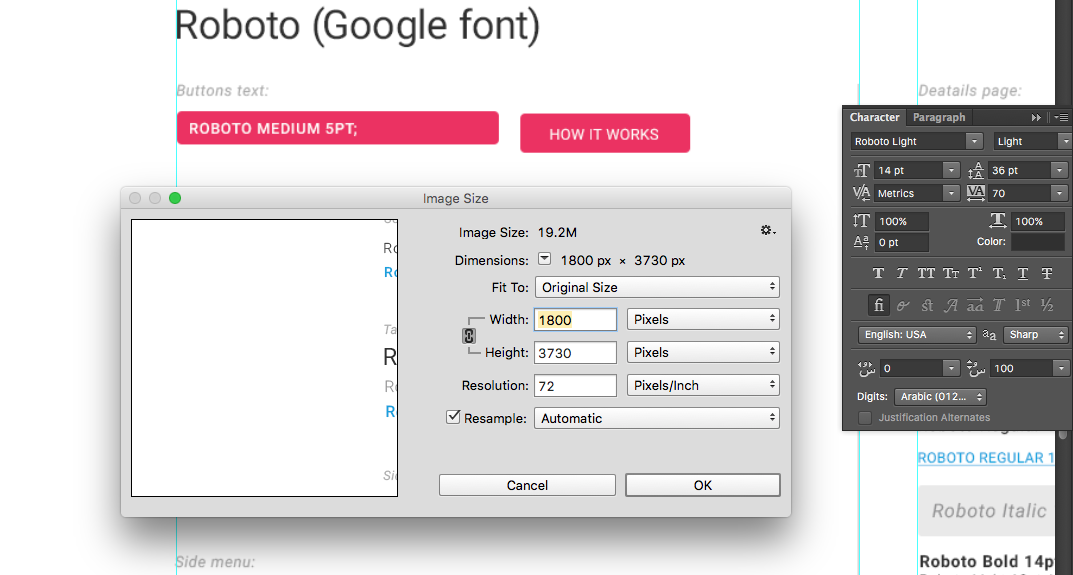
Task: Toggle Stylistic Alternates (aa) OpenType option
Action: [975, 305]
